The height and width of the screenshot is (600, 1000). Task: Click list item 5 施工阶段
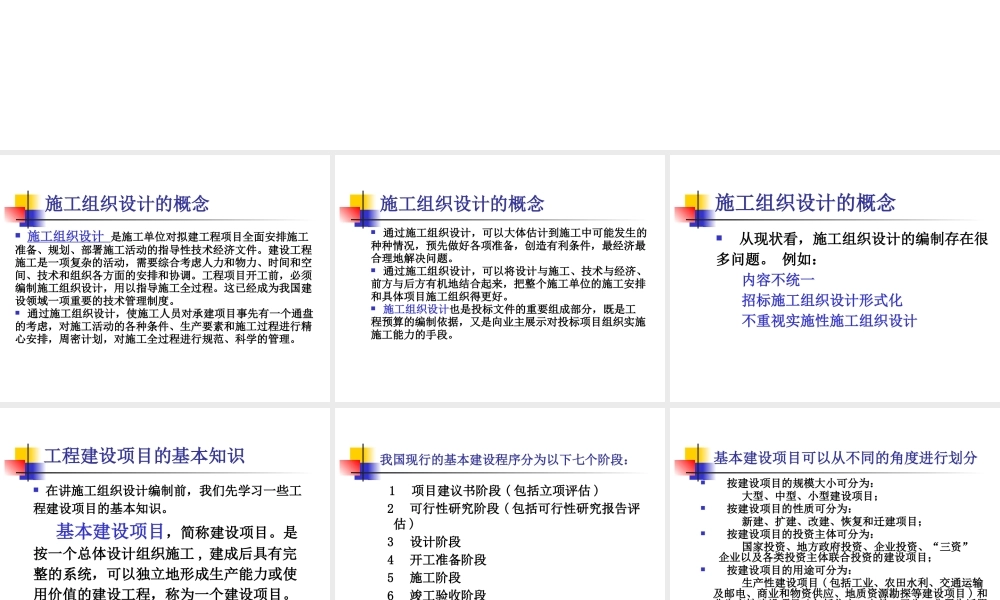point(423,577)
